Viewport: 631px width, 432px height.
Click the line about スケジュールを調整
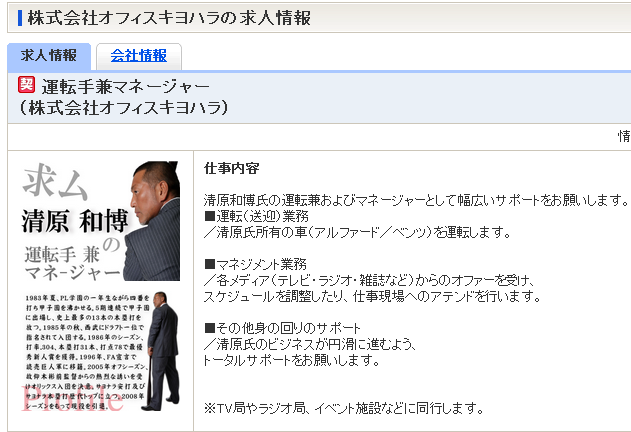[x=372, y=296]
